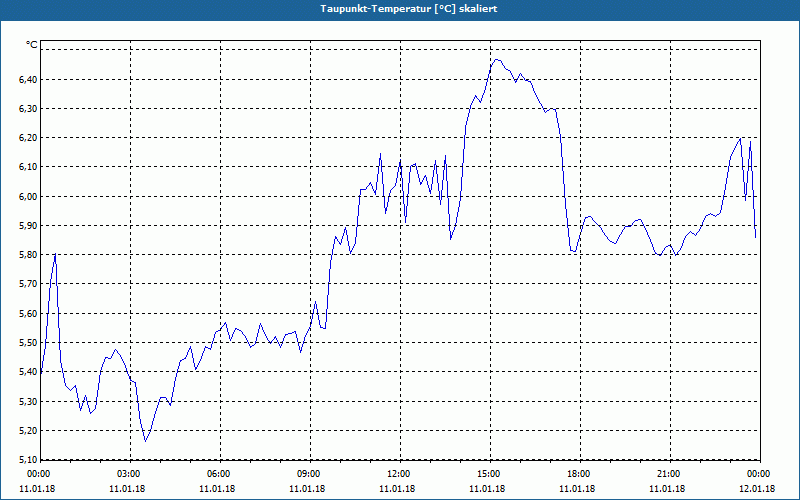Screen dimensions: 800x500
Task: Click the 11.01.18 date under 12:00
Action: pos(397,489)
